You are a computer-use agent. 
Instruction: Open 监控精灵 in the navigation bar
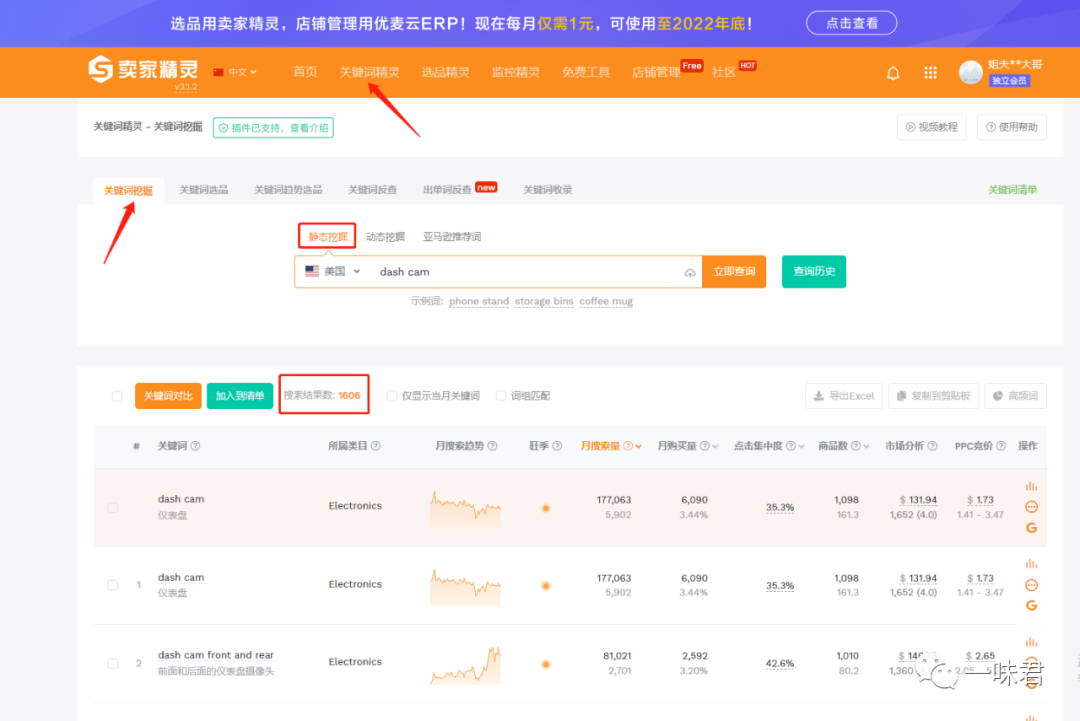516,72
